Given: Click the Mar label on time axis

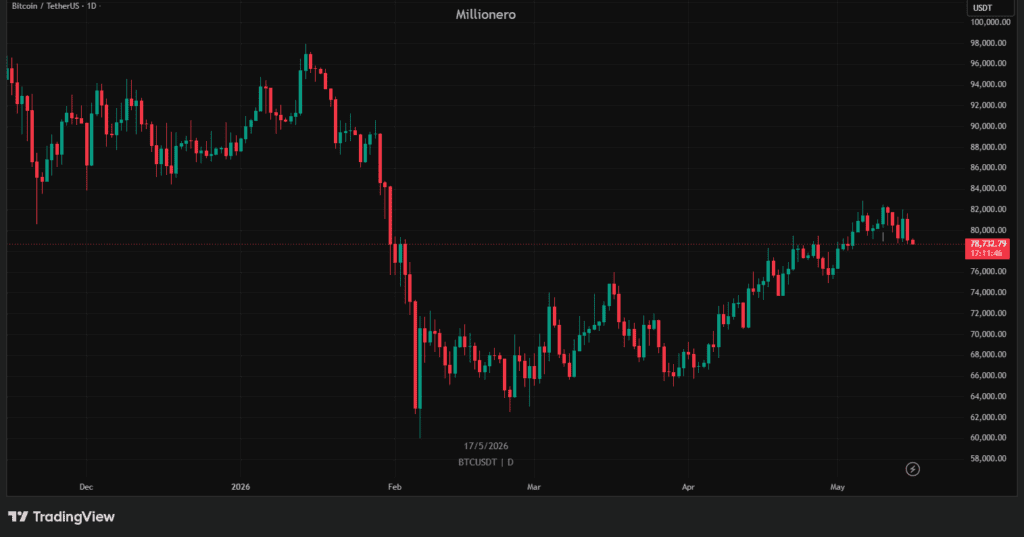Looking at the screenshot, I should [534, 487].
